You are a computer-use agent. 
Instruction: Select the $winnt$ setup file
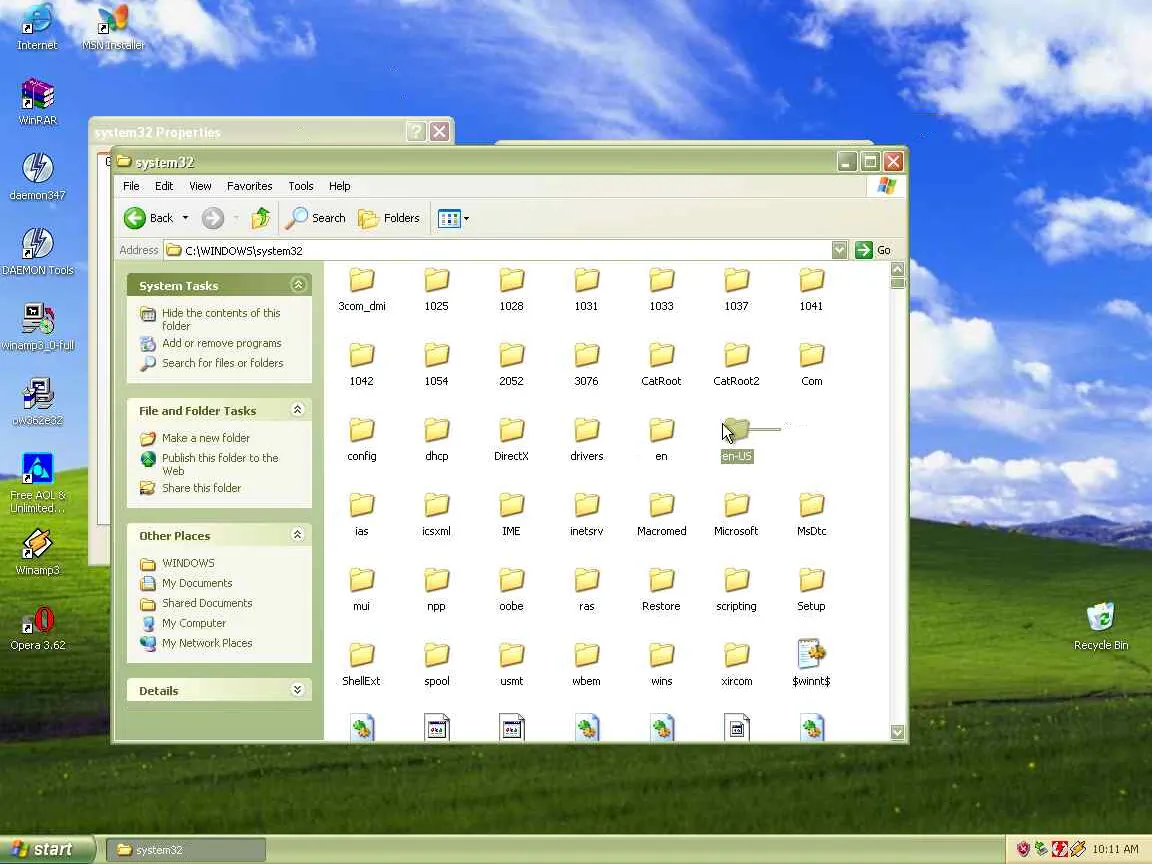tap(811, 664)
